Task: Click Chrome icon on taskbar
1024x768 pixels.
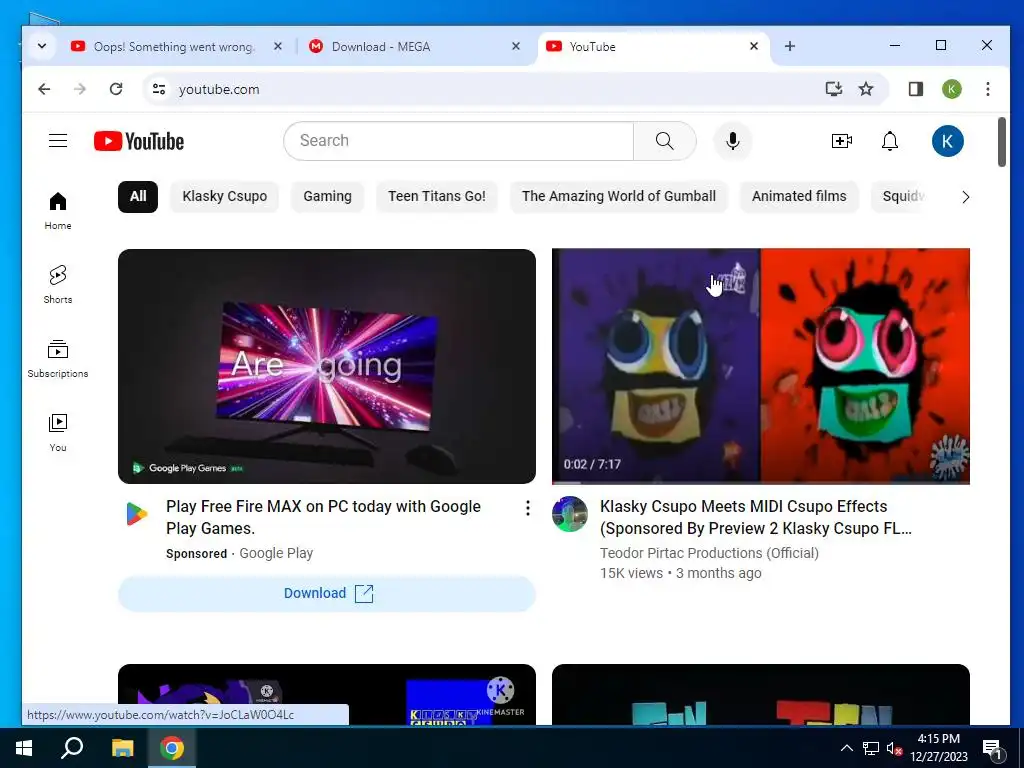Action: [172, 748]
